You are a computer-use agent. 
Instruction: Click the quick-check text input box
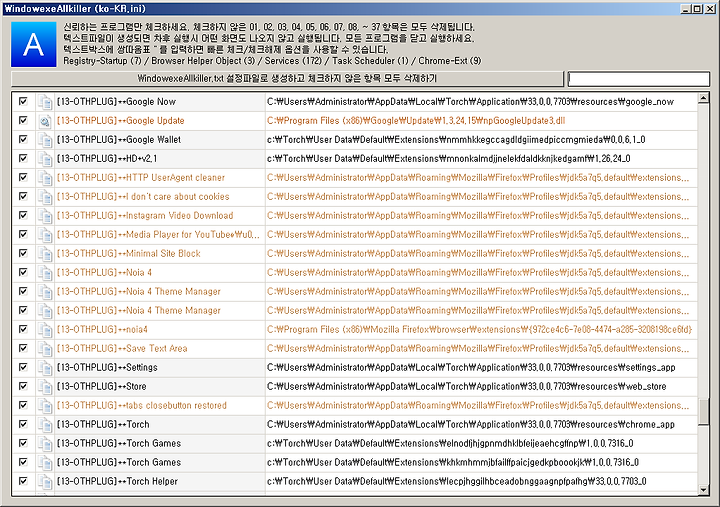(639, 79)
